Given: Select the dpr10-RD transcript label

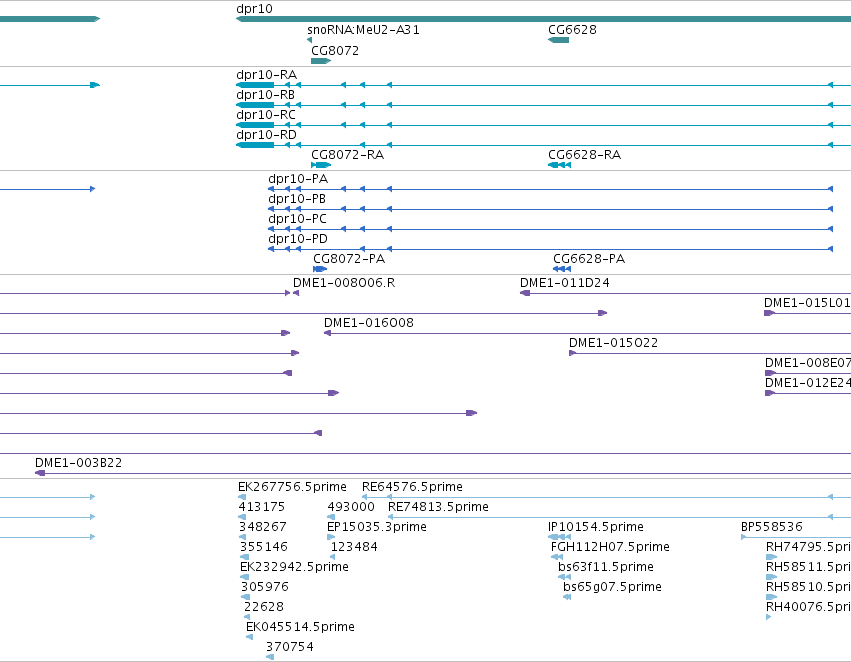Looking at the screenshot, I should tap(266, 135).
